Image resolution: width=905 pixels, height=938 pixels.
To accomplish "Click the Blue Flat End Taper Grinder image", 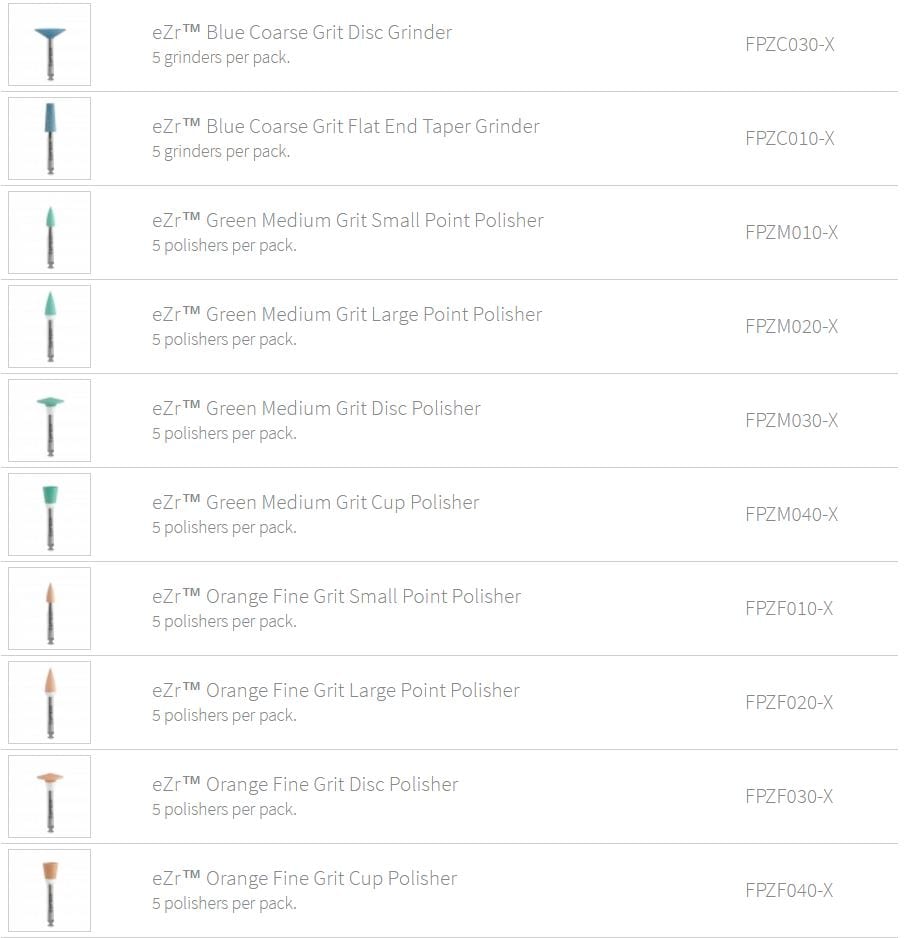I will pyautogui.click(x=50, y=138).
